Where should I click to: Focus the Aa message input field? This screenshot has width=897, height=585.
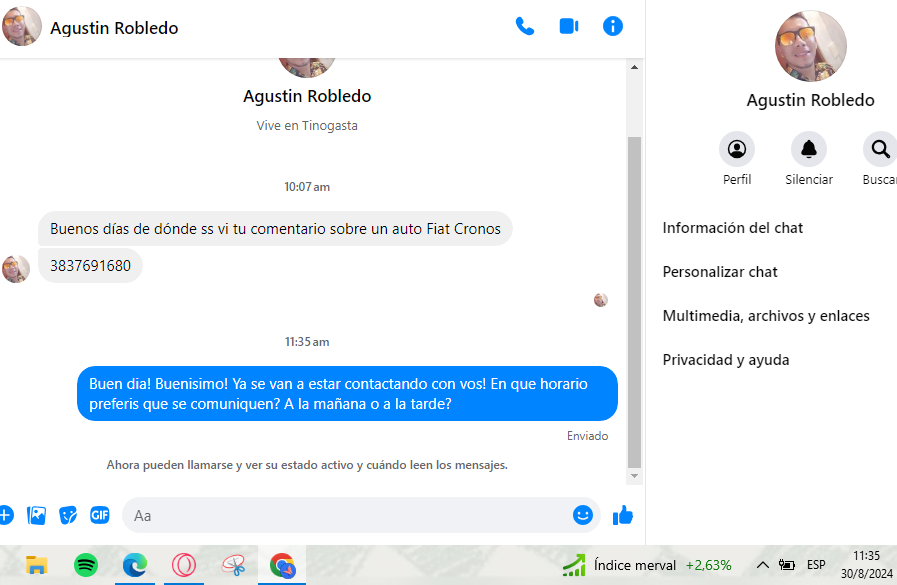coord(346,515)
